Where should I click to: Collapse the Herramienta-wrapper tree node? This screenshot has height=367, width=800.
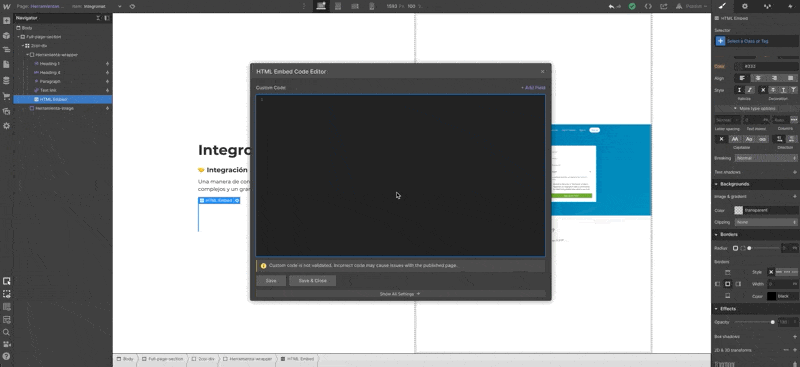(x=27, y=55)
